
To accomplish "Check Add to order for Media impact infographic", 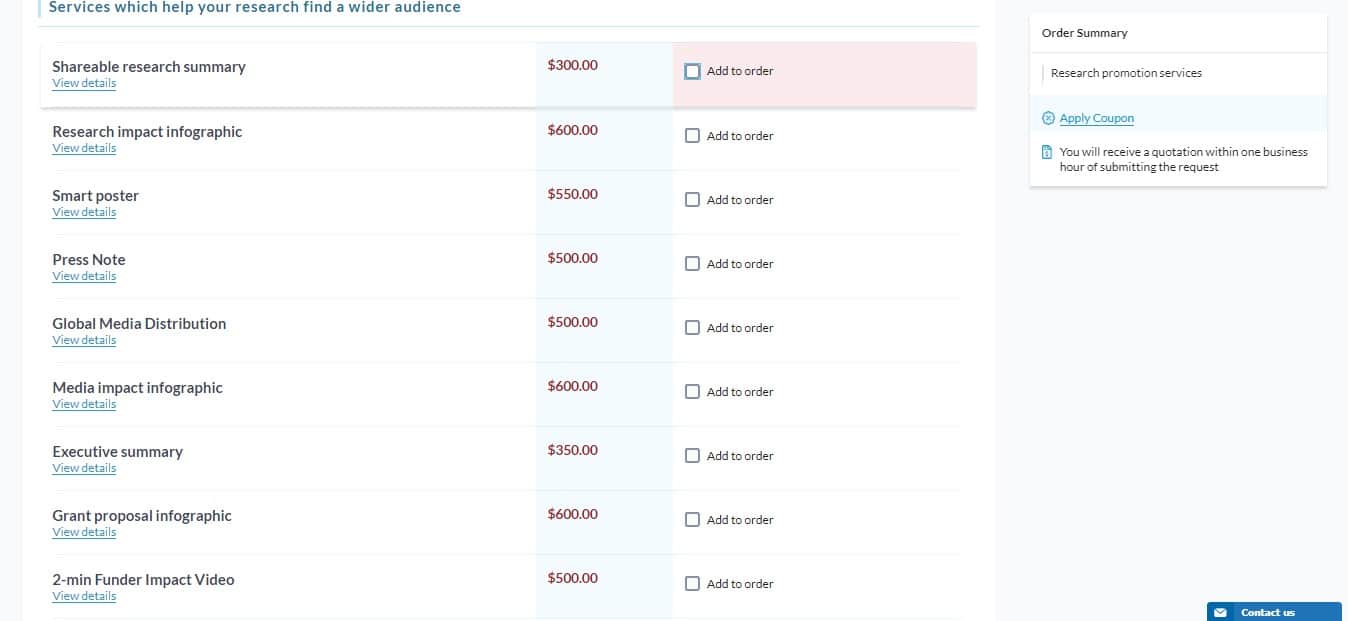I will (692, 392).
